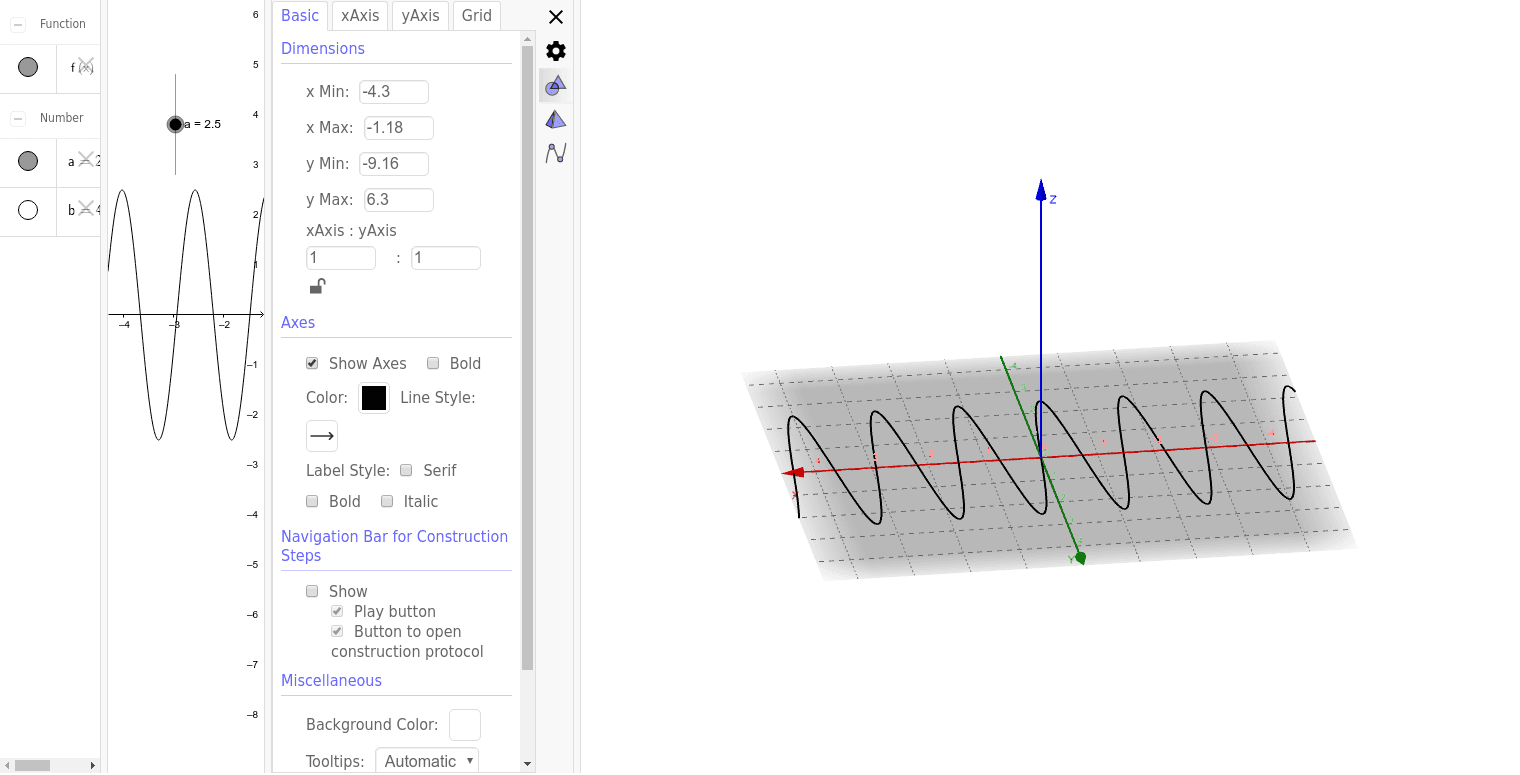The image size is (1520, 775).
Task: Open the 3D Graphics settings pyramid icon
Action: 555,118
